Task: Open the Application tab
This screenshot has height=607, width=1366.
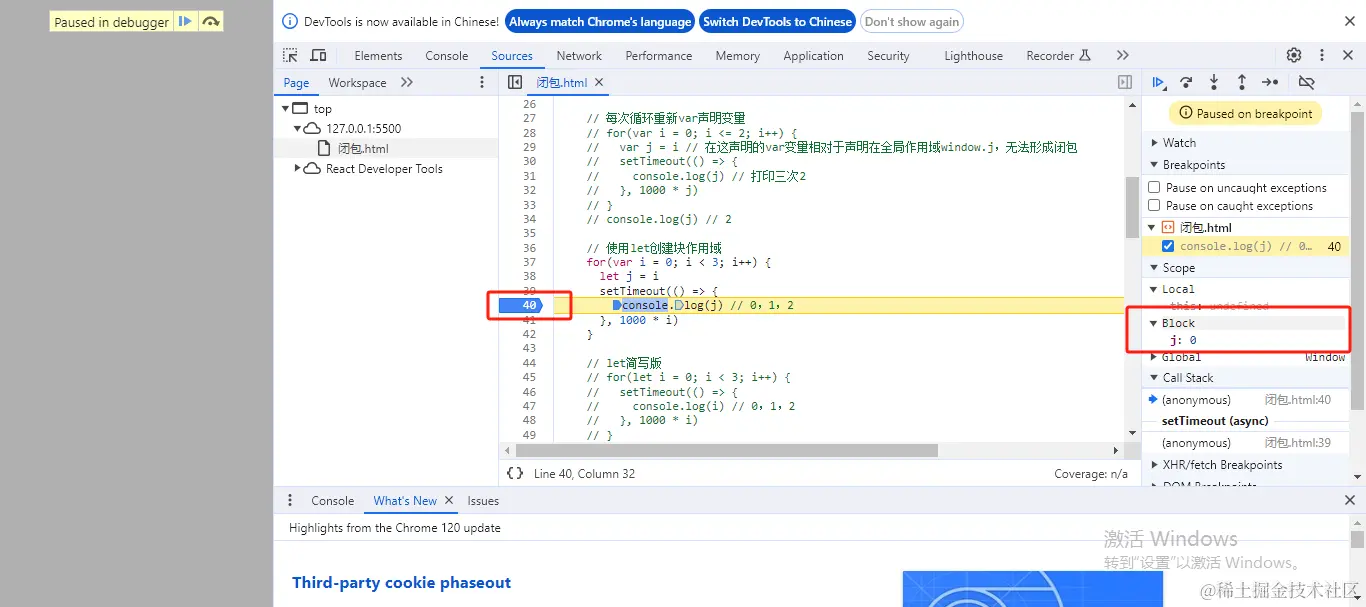Action: [x=813, y=56]
